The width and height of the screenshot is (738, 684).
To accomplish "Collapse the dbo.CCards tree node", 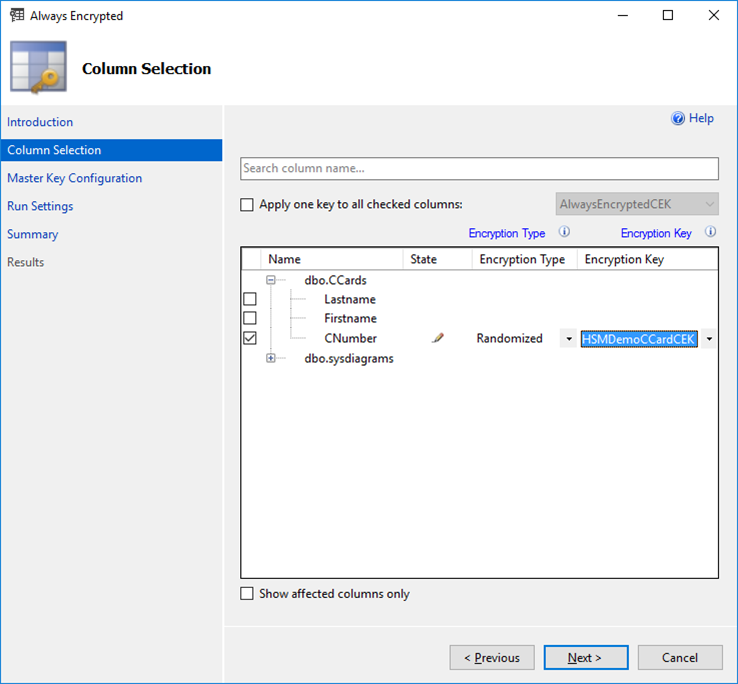I will coord(271,280).
